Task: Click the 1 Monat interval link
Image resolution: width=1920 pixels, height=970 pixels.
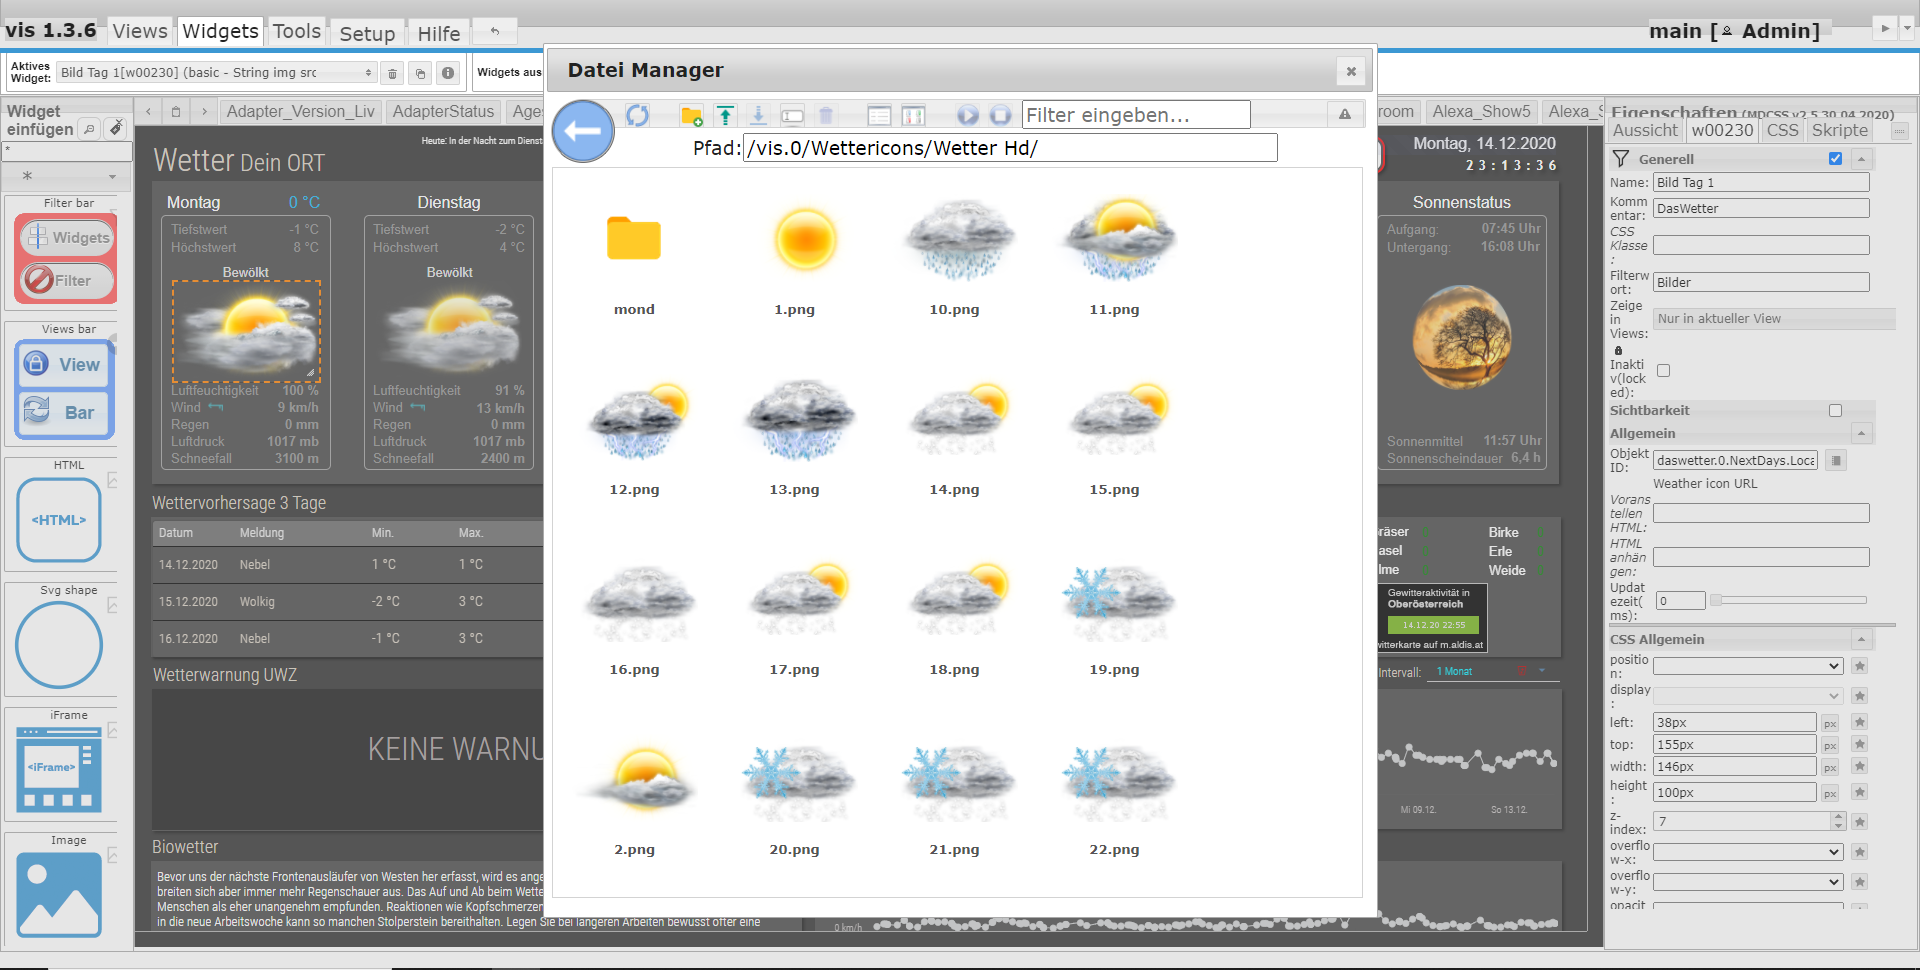Action: pyautogui.click(x=1454, y=672)
